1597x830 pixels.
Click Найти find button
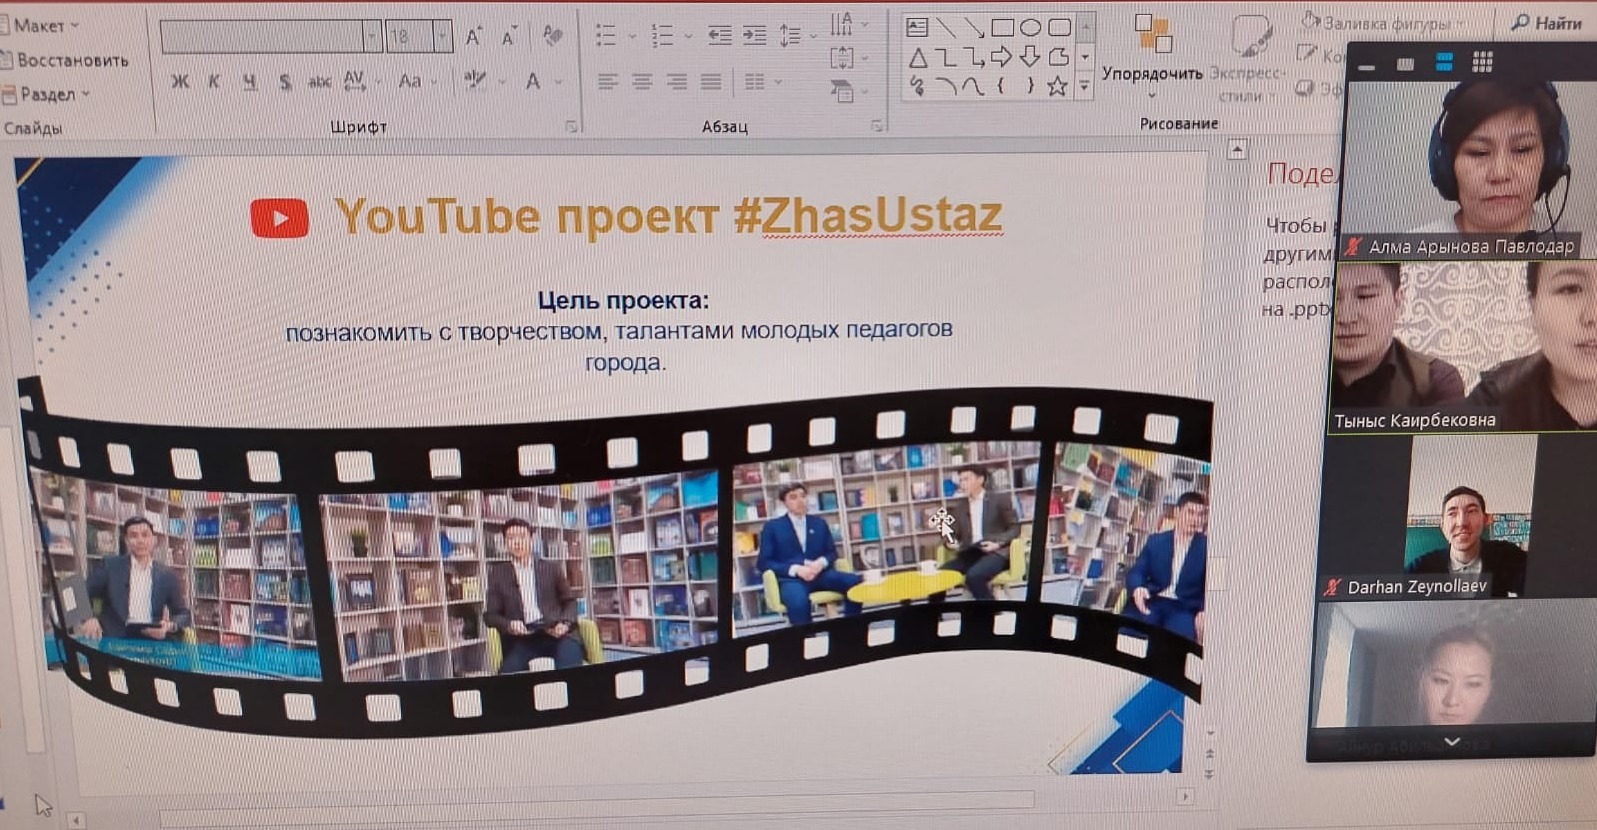click(x=1546, y=22)
